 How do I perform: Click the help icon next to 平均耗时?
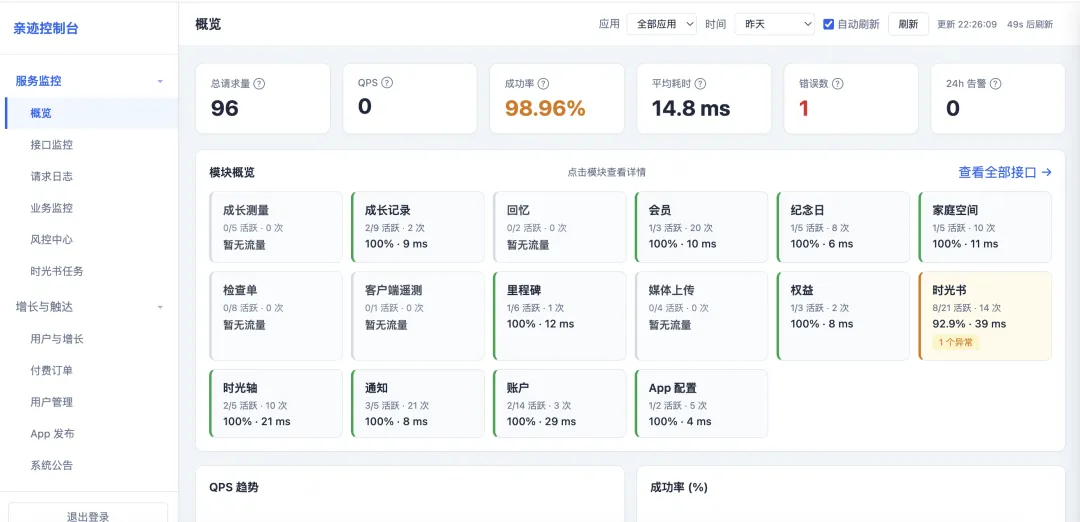[x=700, y=83]
